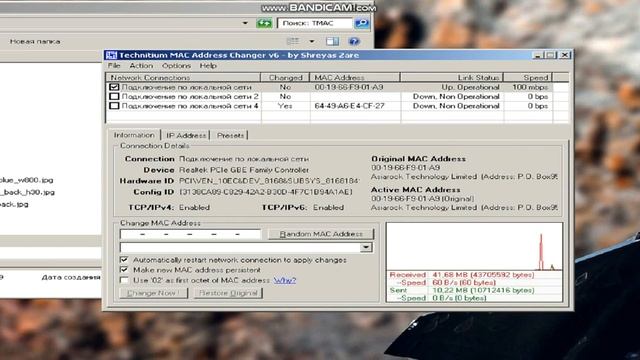Sort by Changed column header
640x360 pixels.
click(x=285, y=77)
